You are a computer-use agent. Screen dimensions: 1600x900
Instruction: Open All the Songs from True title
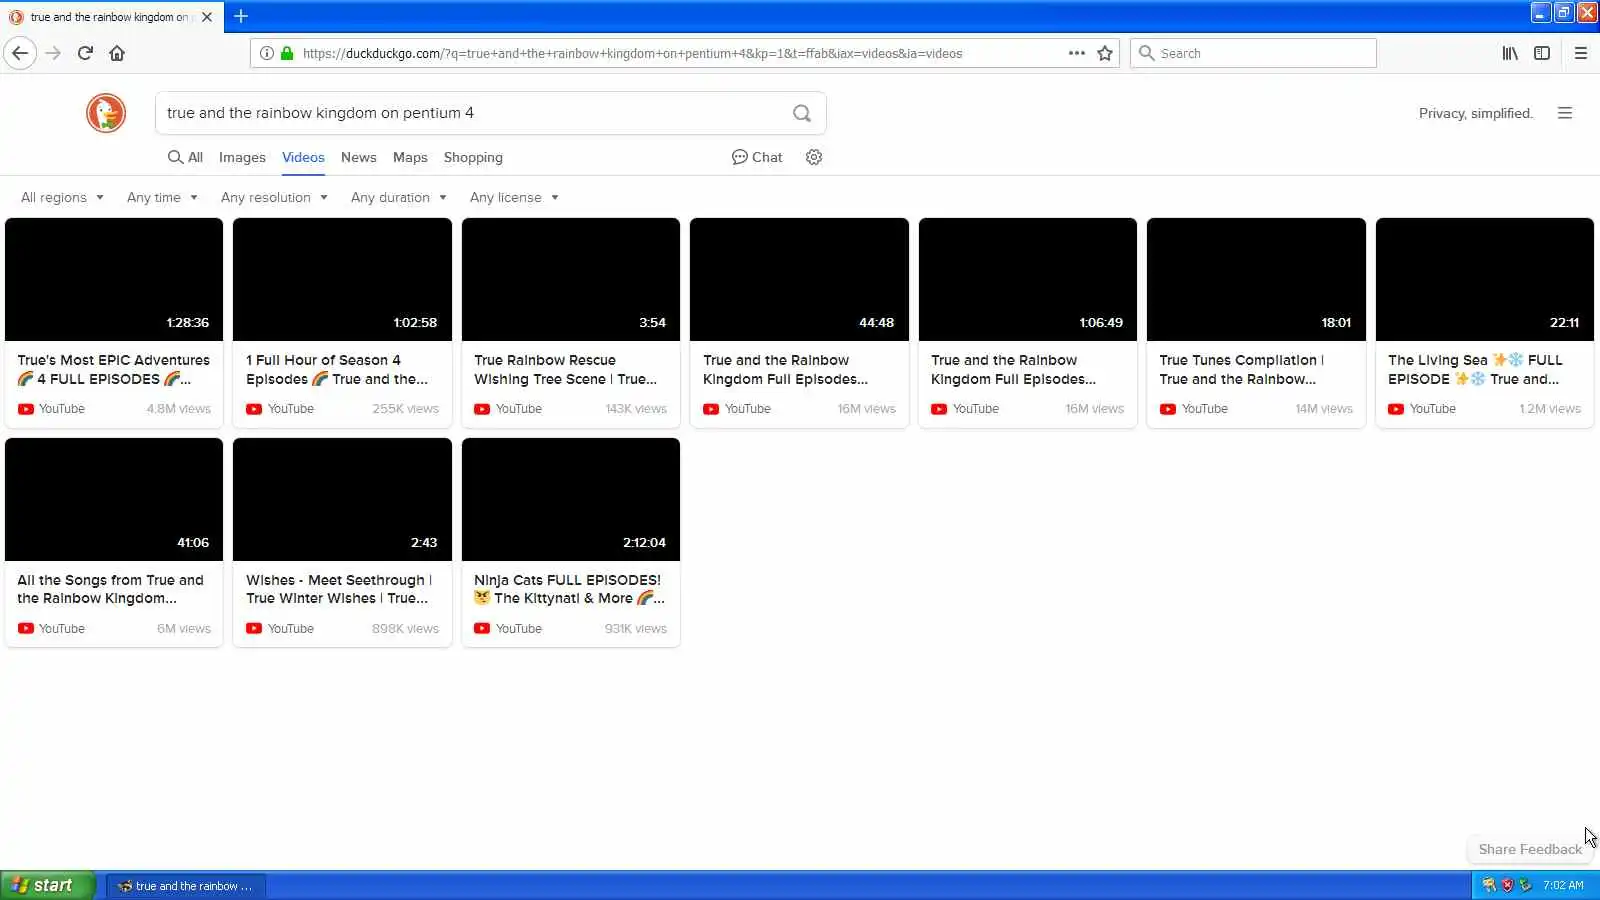[x=110, y=589]
